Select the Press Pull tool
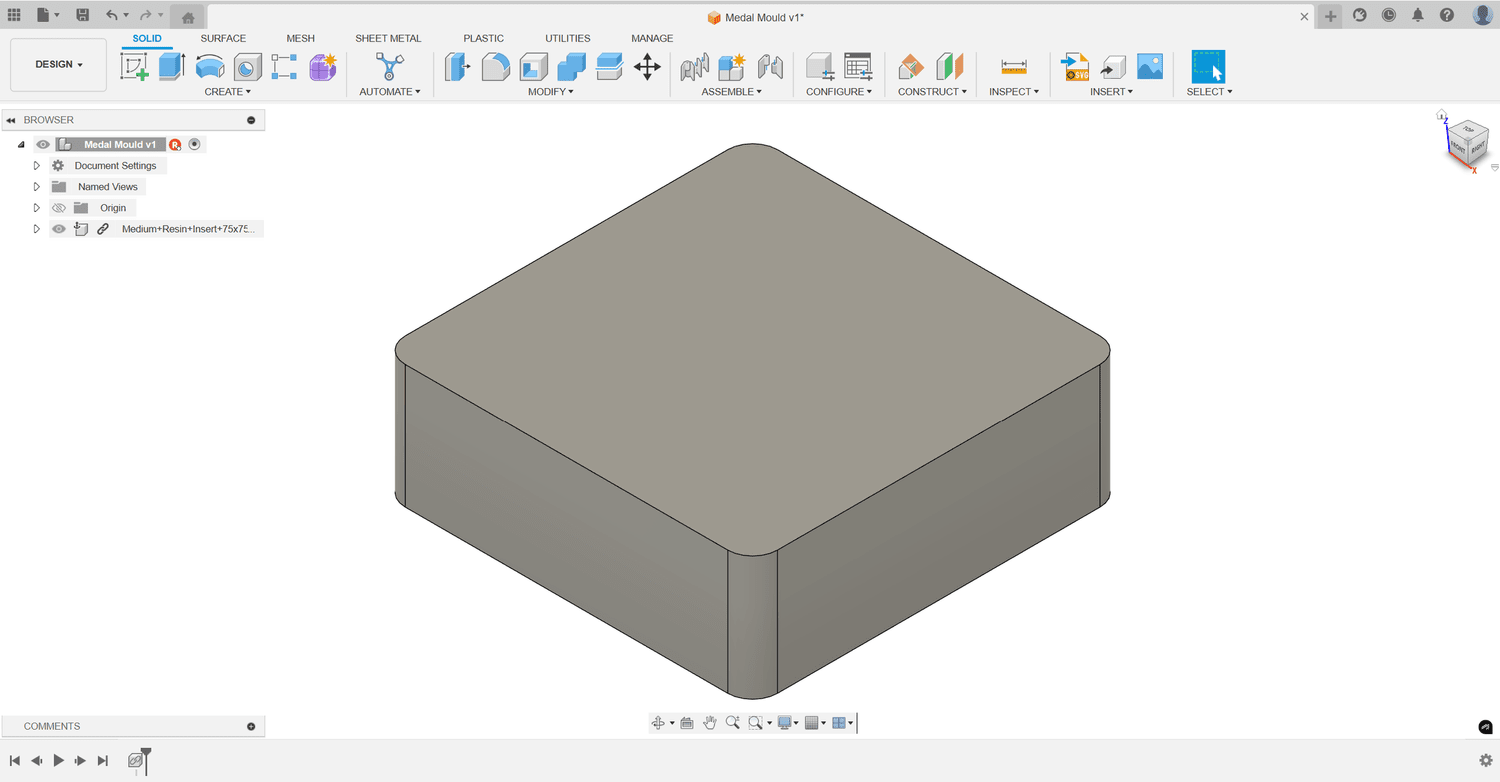 coord(457,67)
